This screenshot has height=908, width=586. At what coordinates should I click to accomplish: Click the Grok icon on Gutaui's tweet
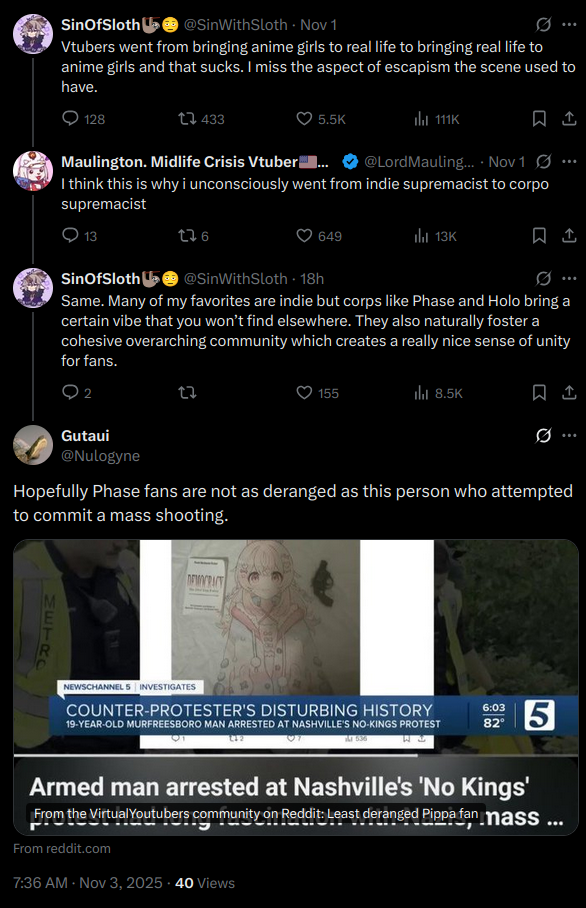(543, 435)
